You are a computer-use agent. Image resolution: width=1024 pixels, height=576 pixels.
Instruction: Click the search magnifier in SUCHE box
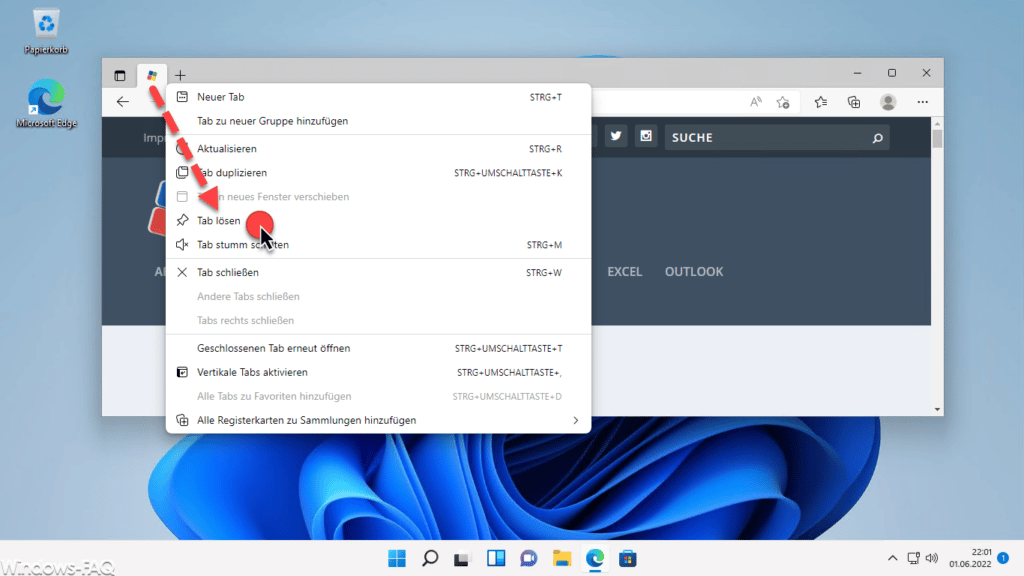click(877, 138)
